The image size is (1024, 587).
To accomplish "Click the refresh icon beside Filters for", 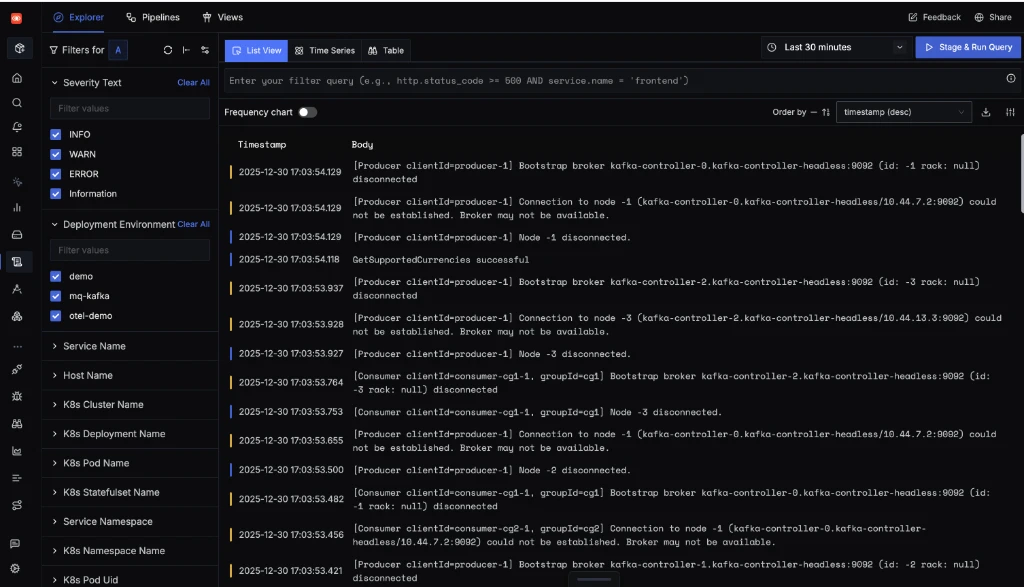I will [x=168, y=49].
